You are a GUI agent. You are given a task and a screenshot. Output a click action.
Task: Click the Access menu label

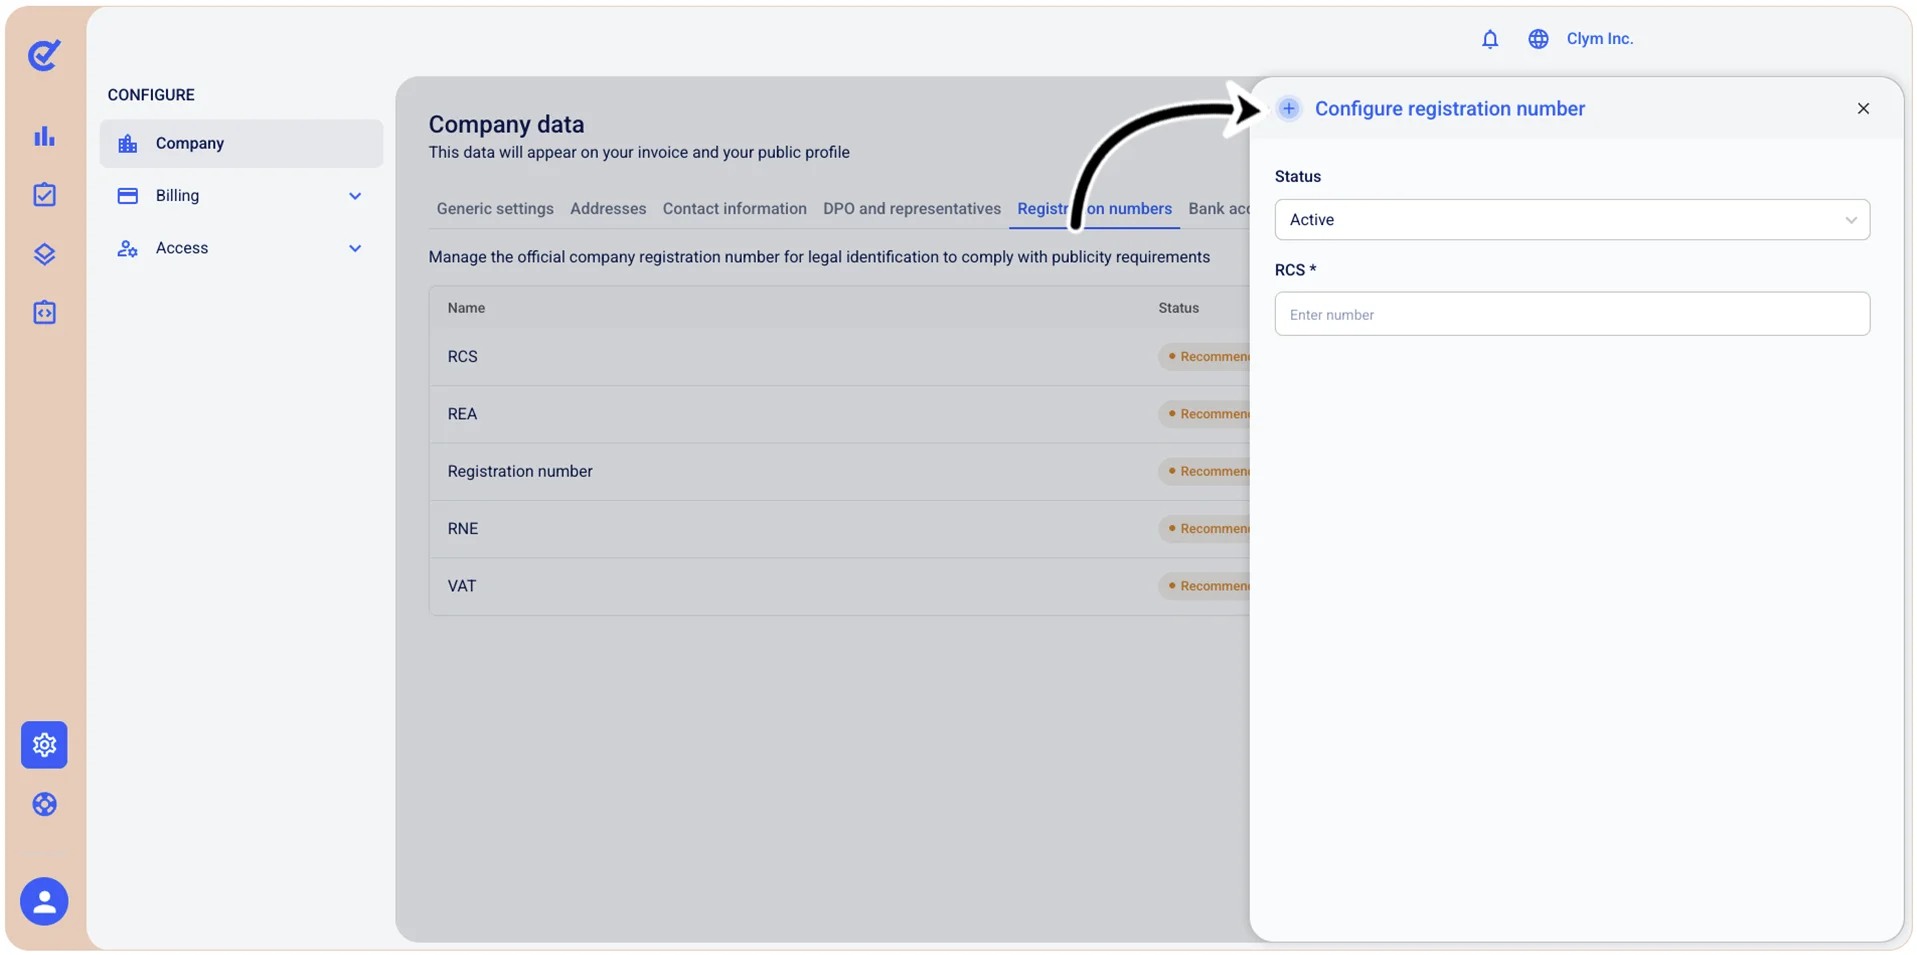pos(182,248)
